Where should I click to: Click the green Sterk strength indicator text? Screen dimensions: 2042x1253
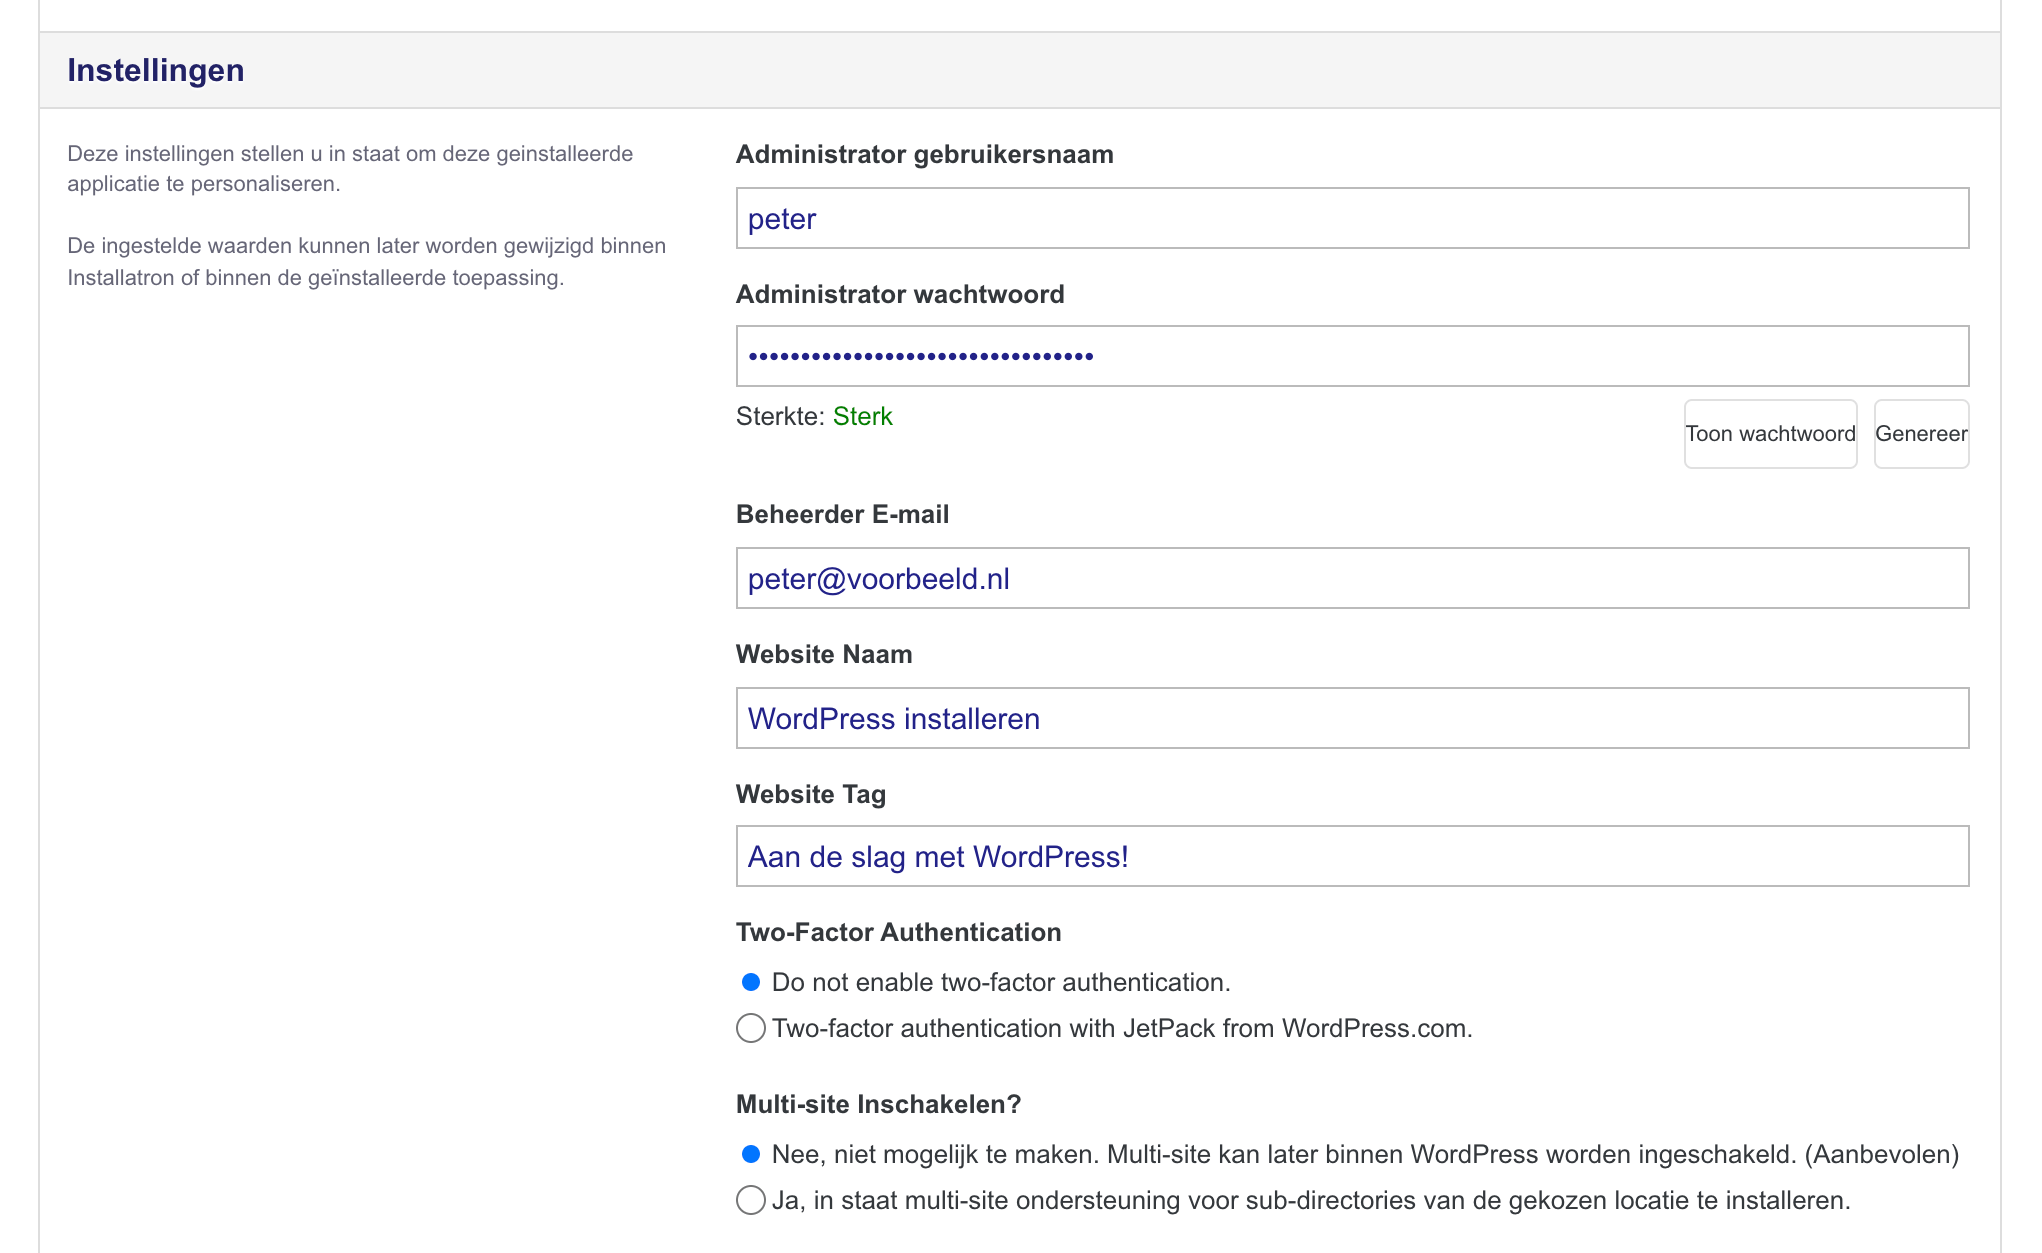click(862, 416)
